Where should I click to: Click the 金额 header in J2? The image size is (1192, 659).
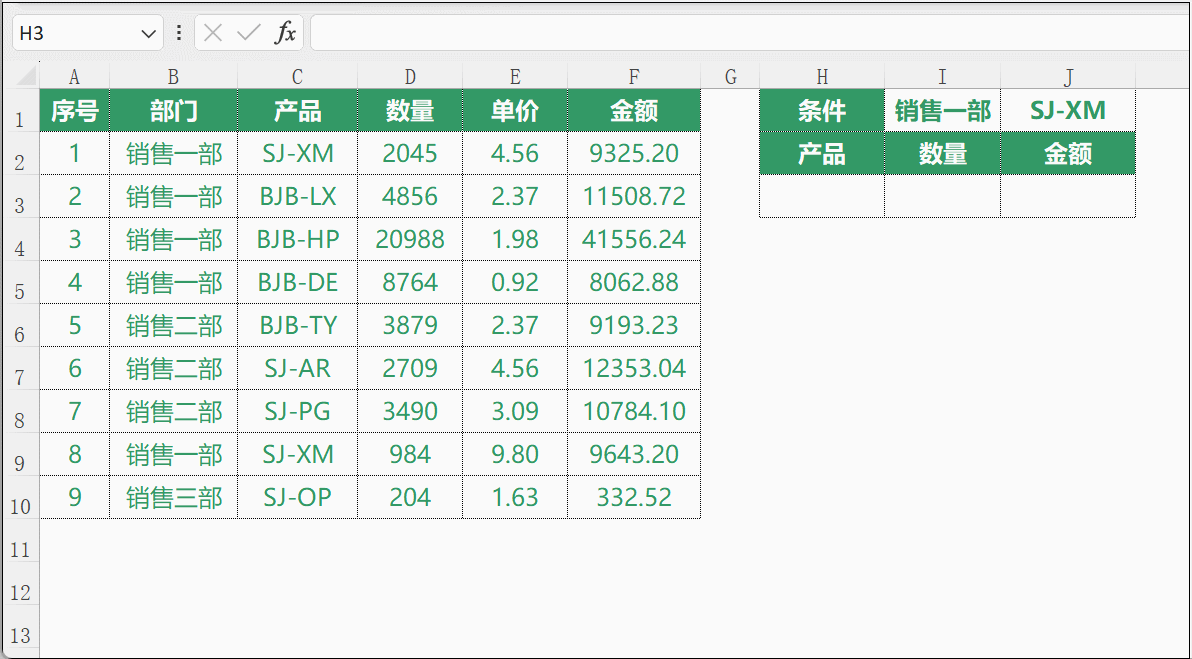pyautogui.click(x=1068, y=154)
